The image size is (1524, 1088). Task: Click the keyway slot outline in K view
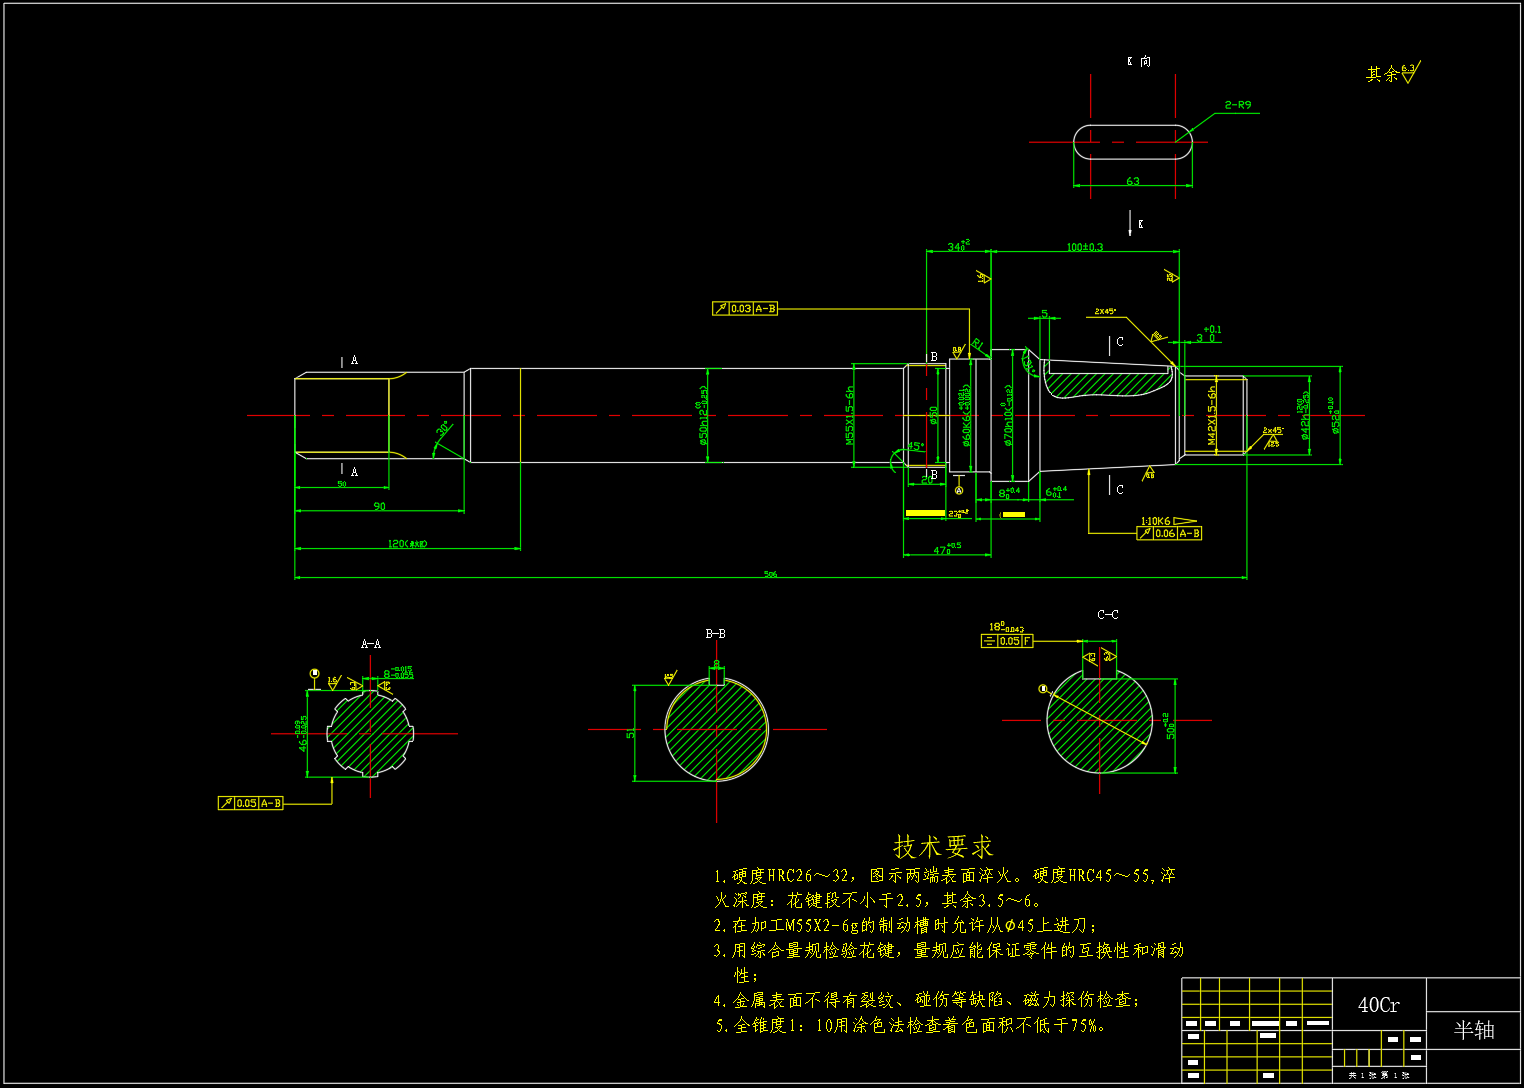pos(1132,142)
